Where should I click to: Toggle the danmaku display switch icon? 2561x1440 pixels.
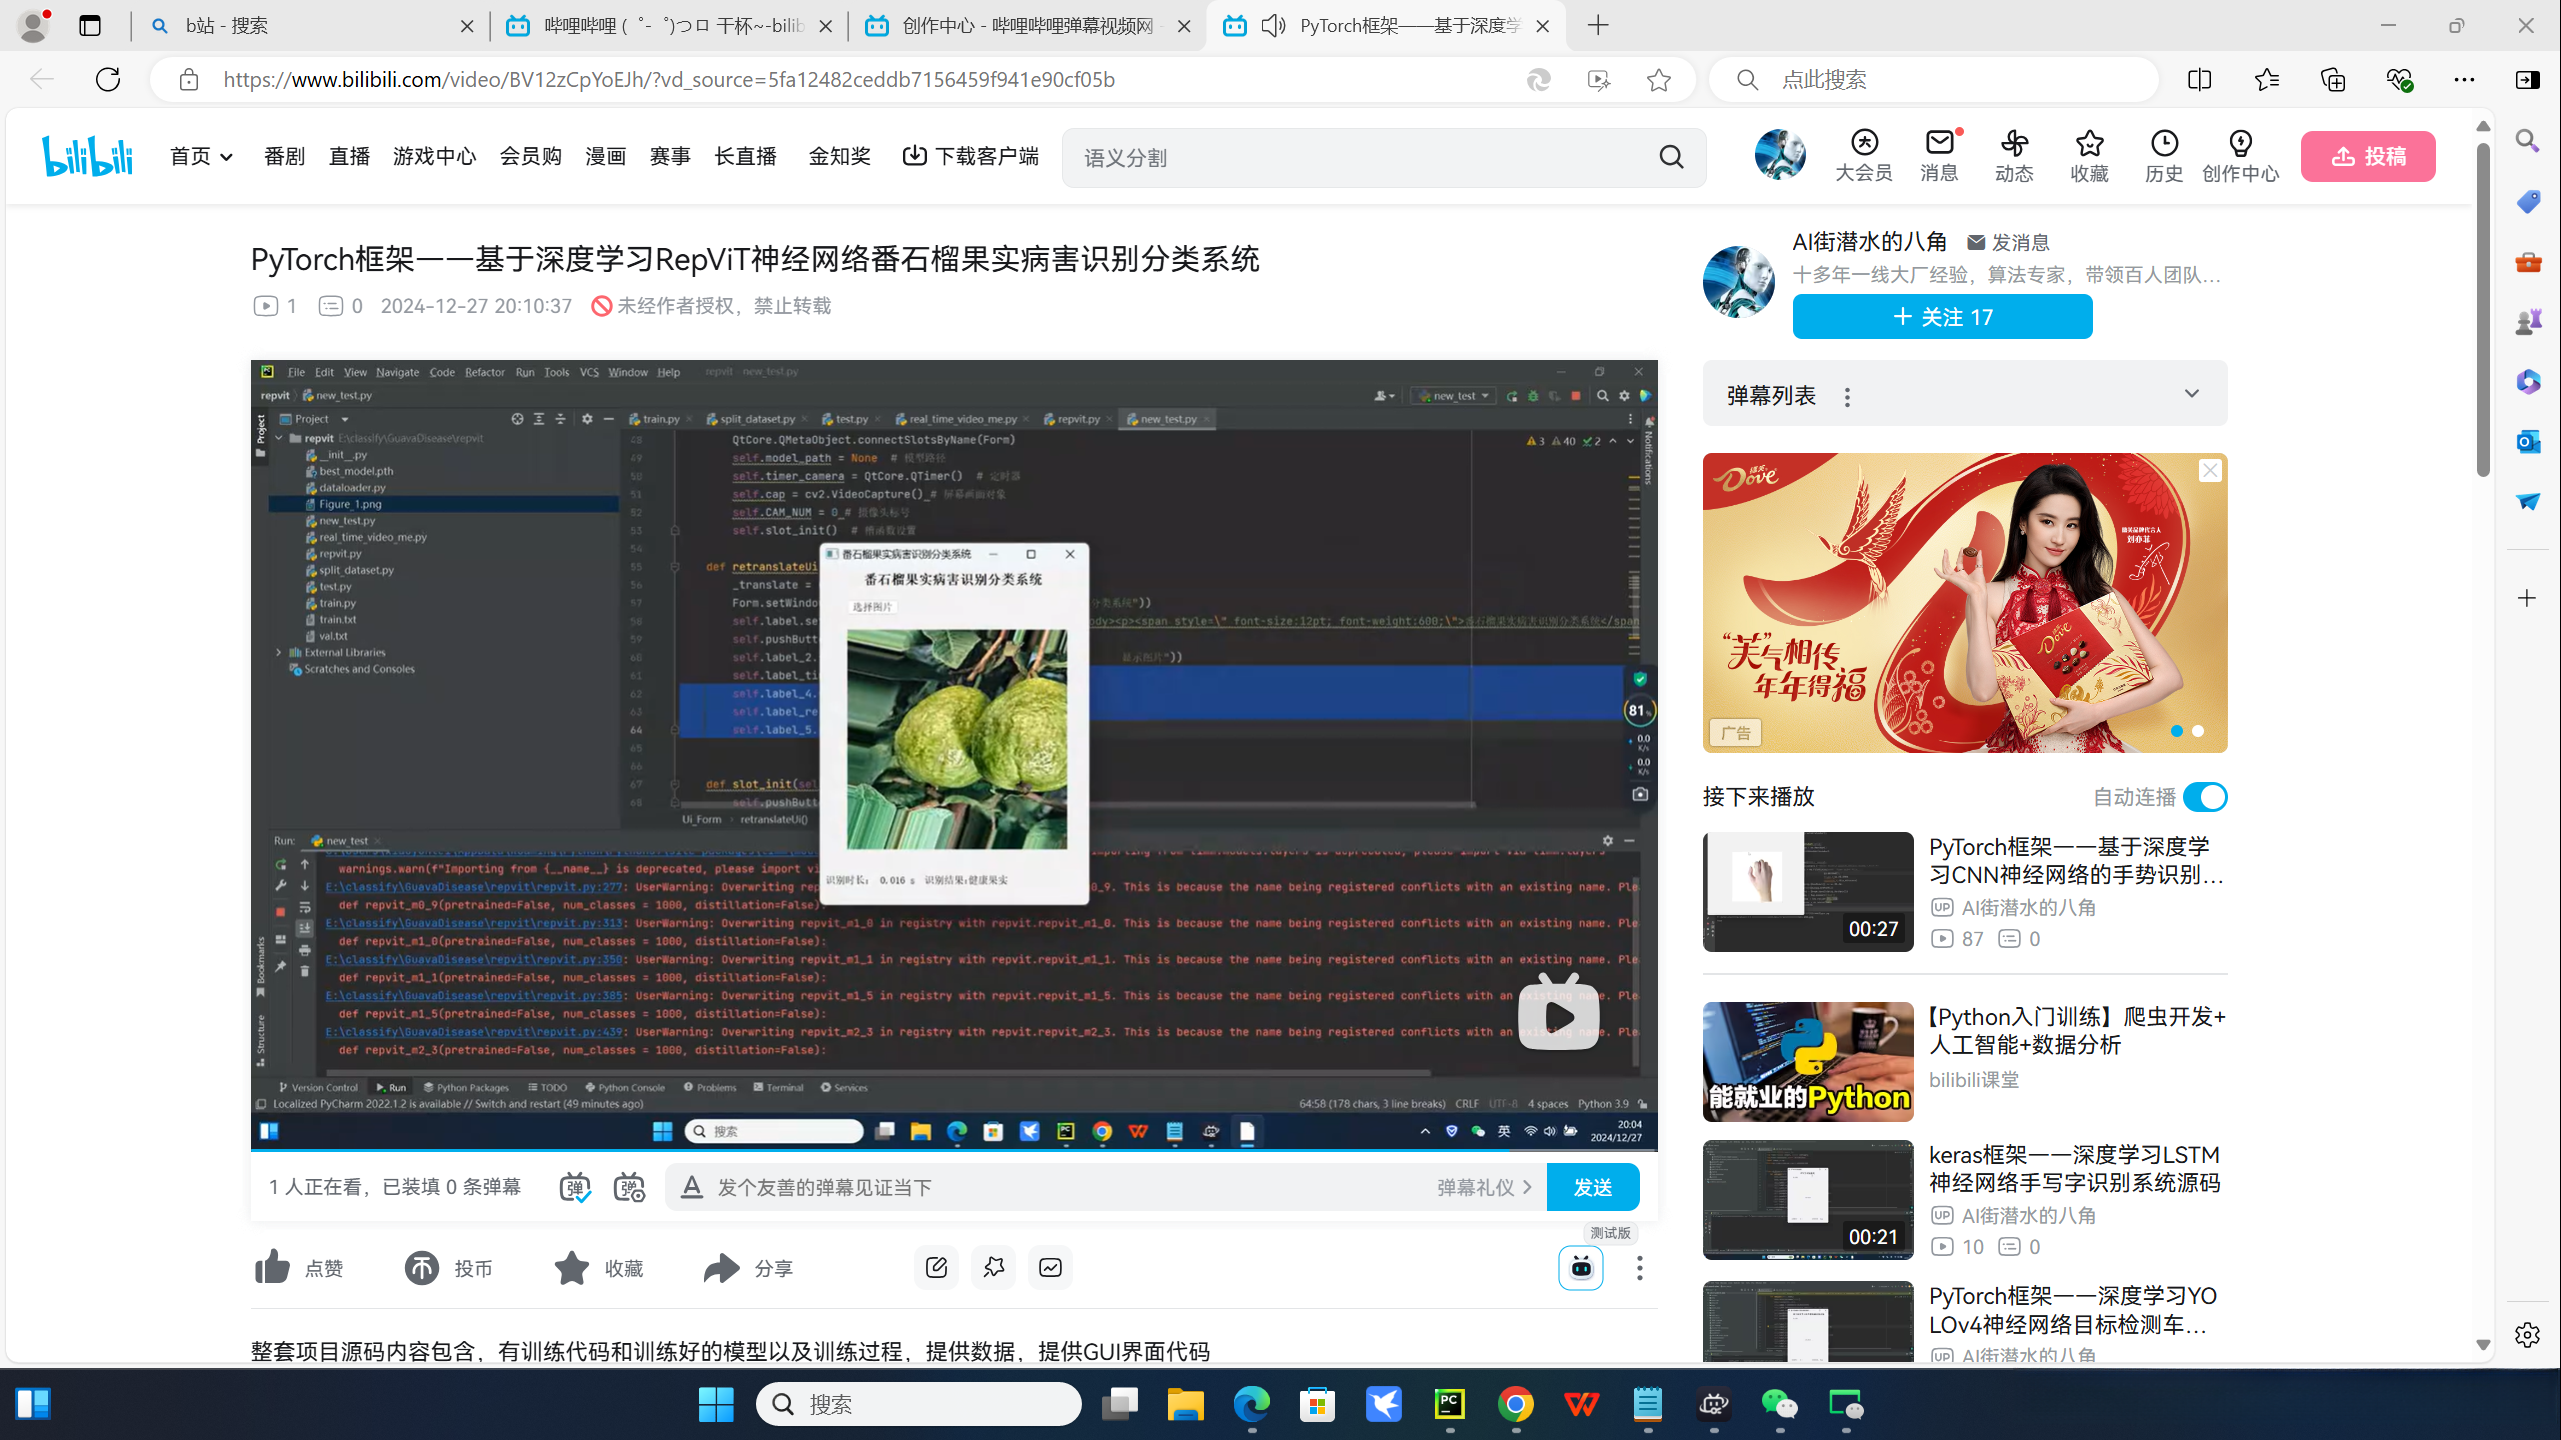pos(574,1187)
